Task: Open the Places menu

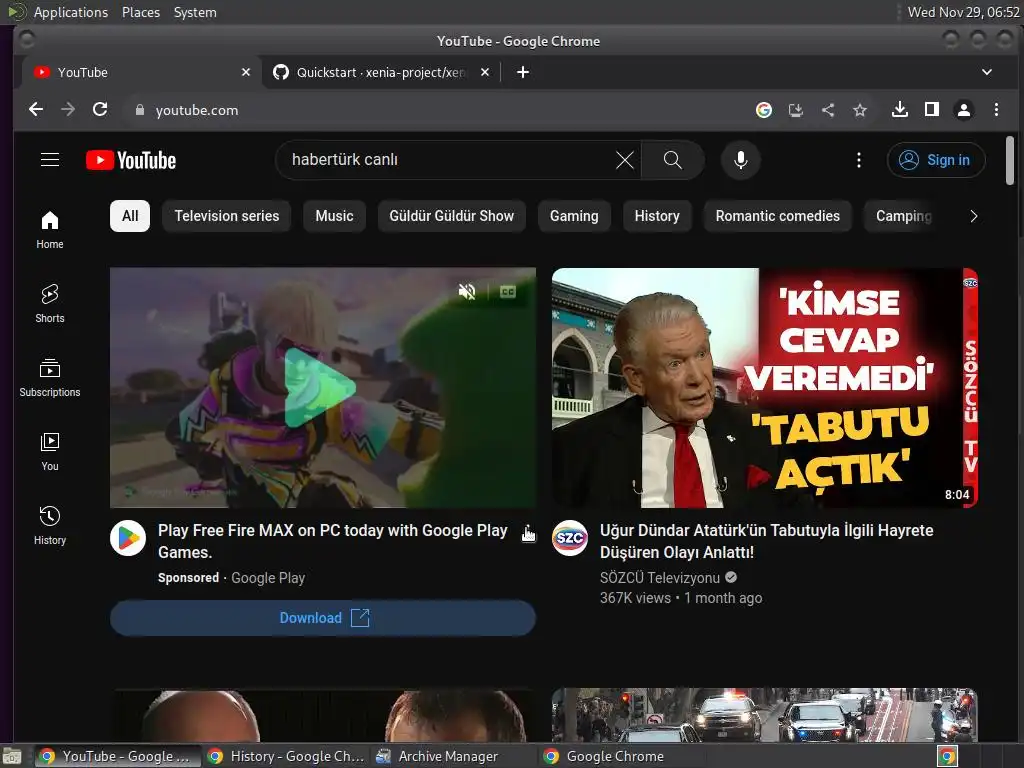Action: 141,12
